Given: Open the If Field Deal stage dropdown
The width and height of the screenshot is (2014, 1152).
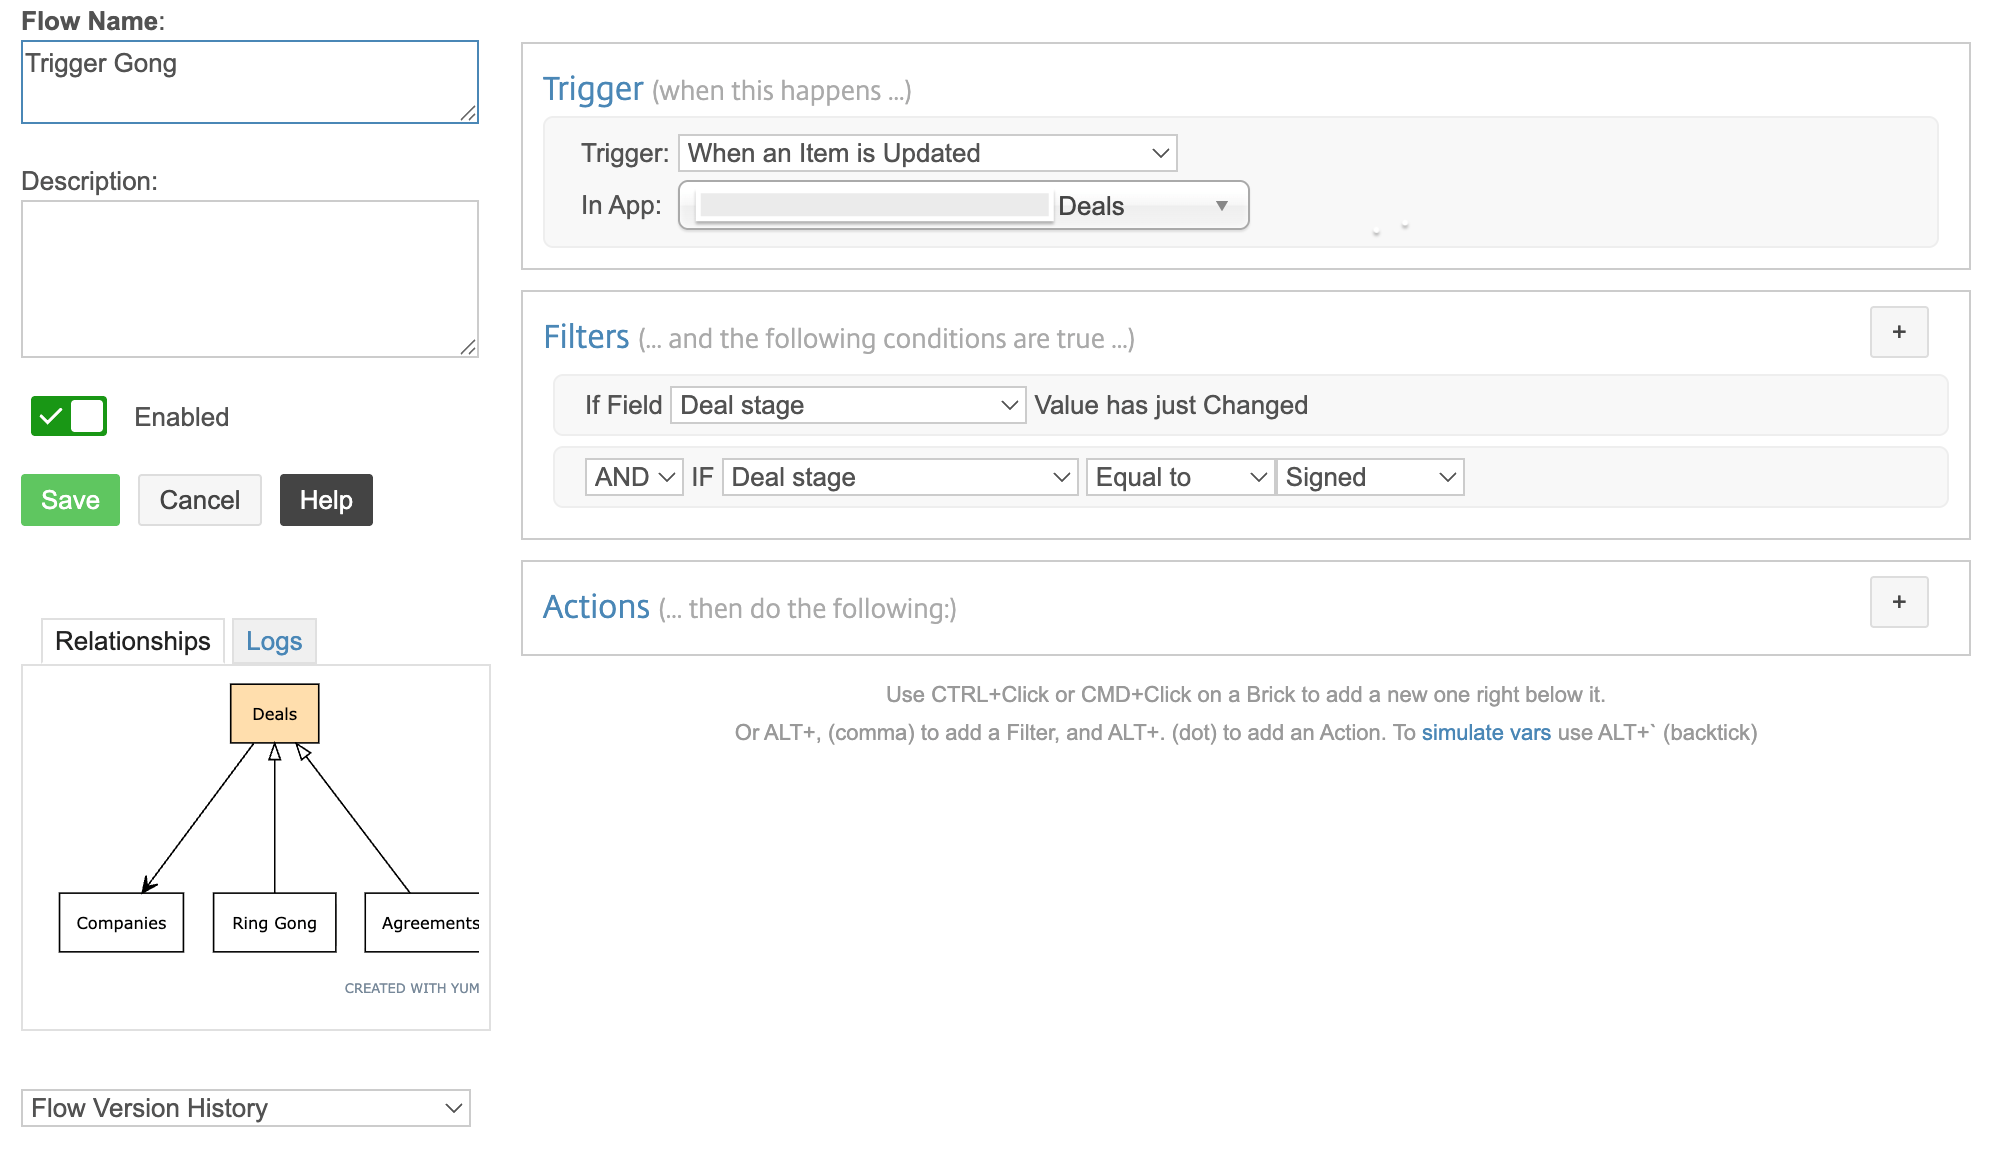Looking at the screenshot, I should pos(847,405).
